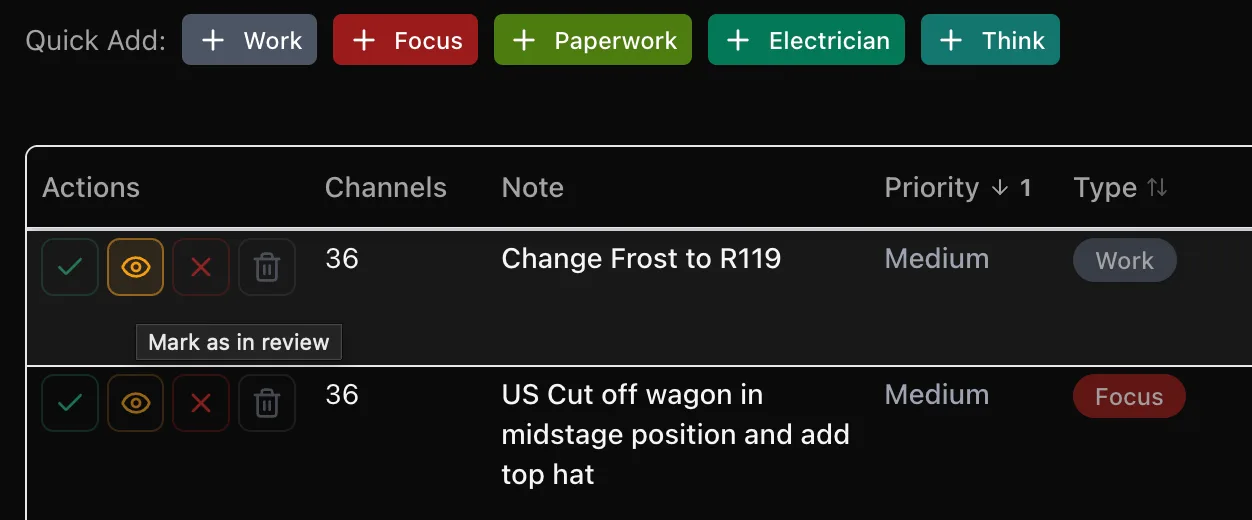
Task: Cancel the Change Frost to R119 note
Action: point(201,267)
